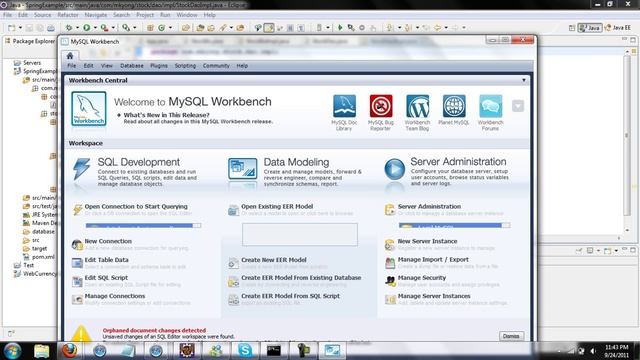Viewport: 640px width, 360px height.
Task: Click the Workbench home tab icon
Action: [x=70, y=56]
